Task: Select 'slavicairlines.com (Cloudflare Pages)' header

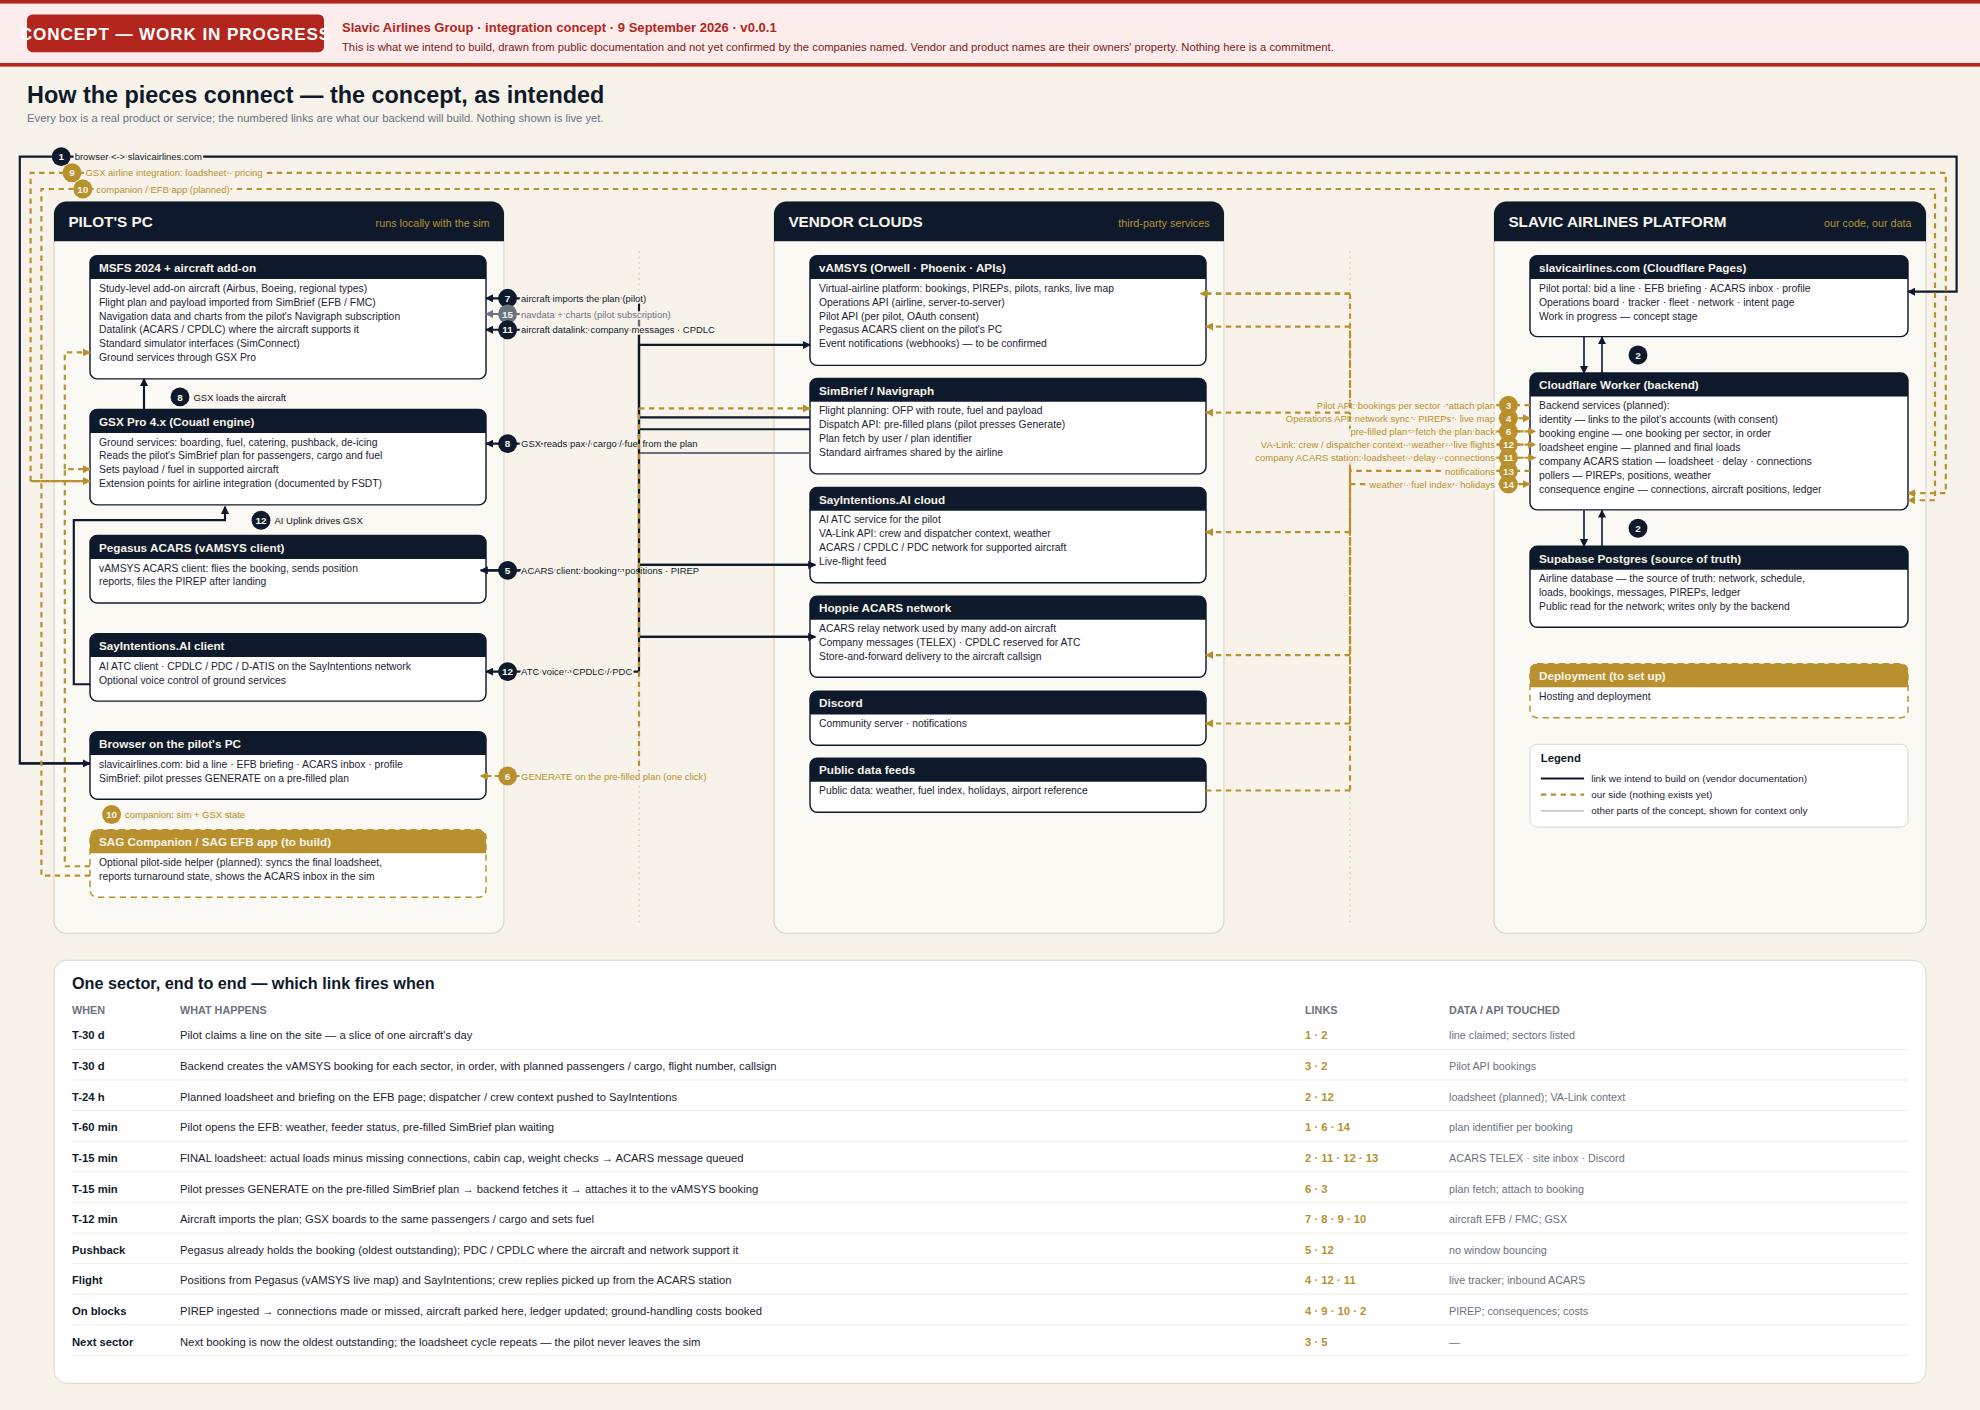Action: click(x=1719, y=268)
